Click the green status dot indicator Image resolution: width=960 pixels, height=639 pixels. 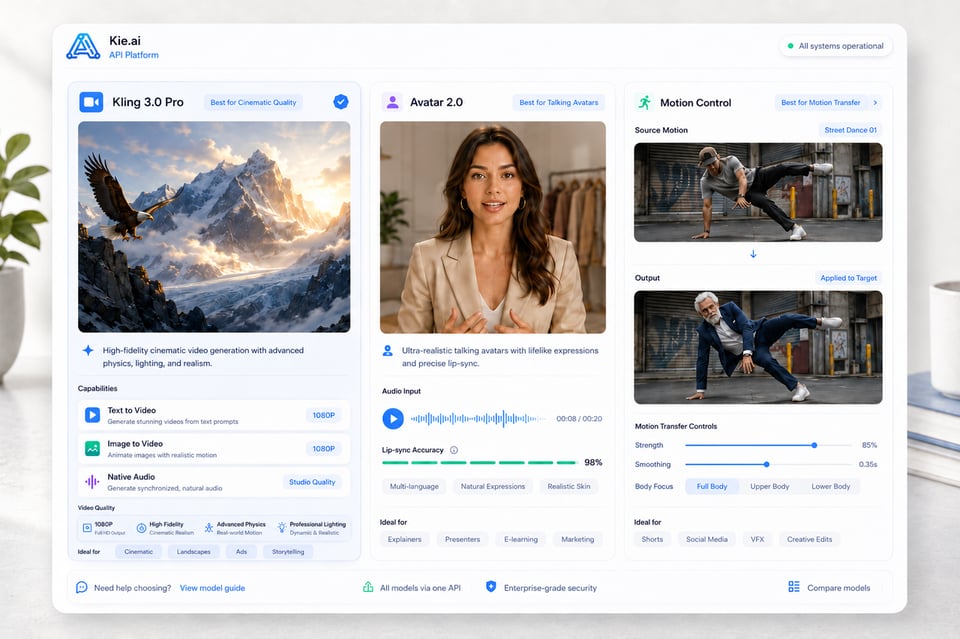click(x=790, y=46)
